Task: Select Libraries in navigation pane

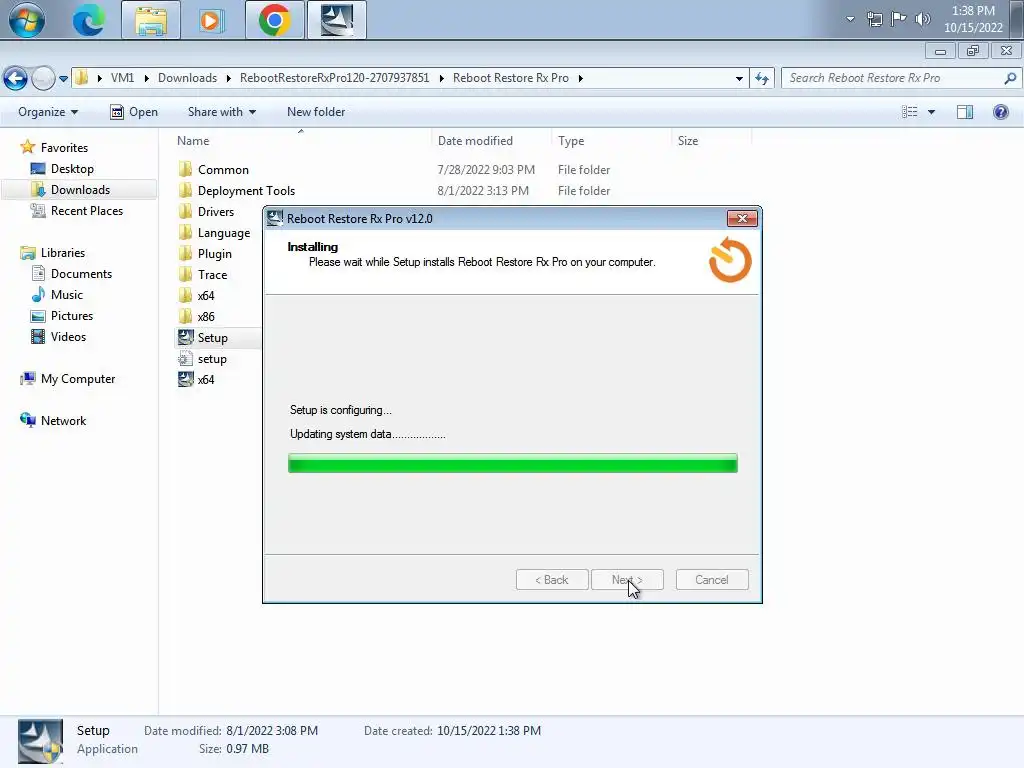Action: (63, 253)
